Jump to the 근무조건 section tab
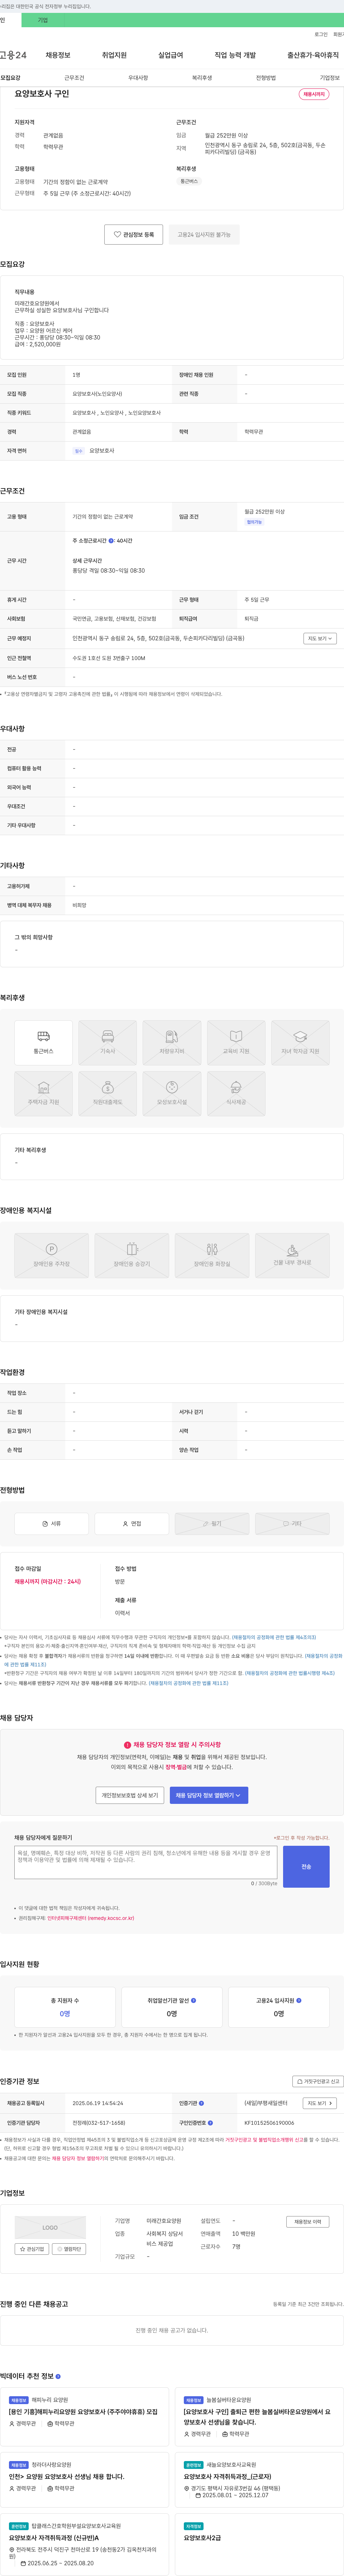The height and width of the screenshot is (2576, 344). pyautogui.click(x=74, y=78)
